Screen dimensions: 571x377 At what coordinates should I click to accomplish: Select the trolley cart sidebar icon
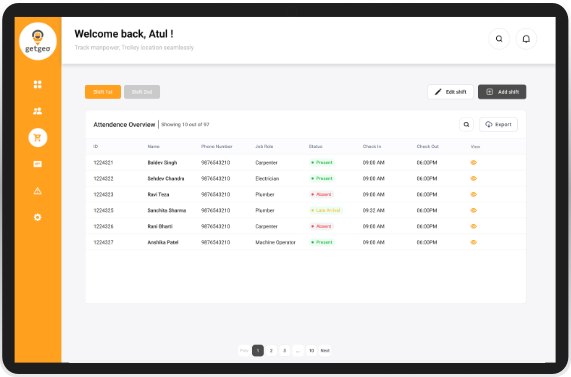click(x=38, y=138)
